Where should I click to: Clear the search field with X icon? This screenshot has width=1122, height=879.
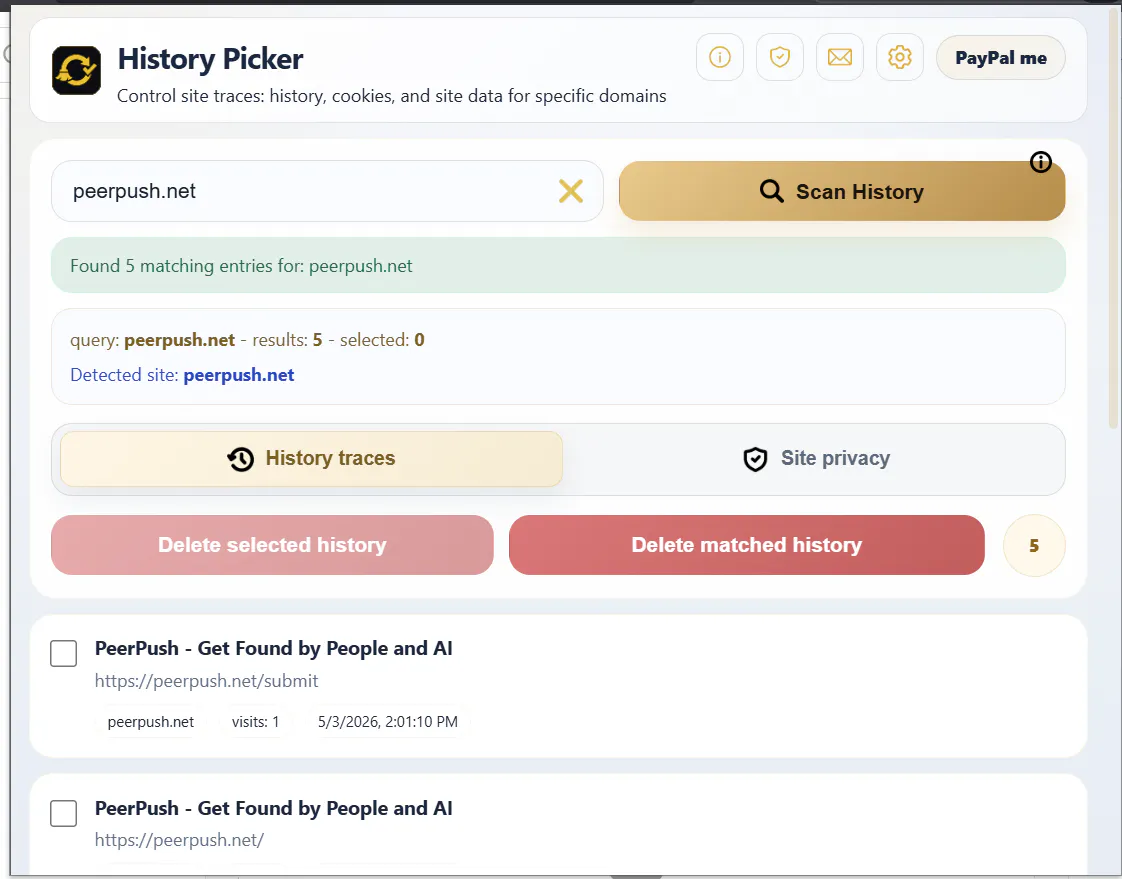click(x=570, y=191)
